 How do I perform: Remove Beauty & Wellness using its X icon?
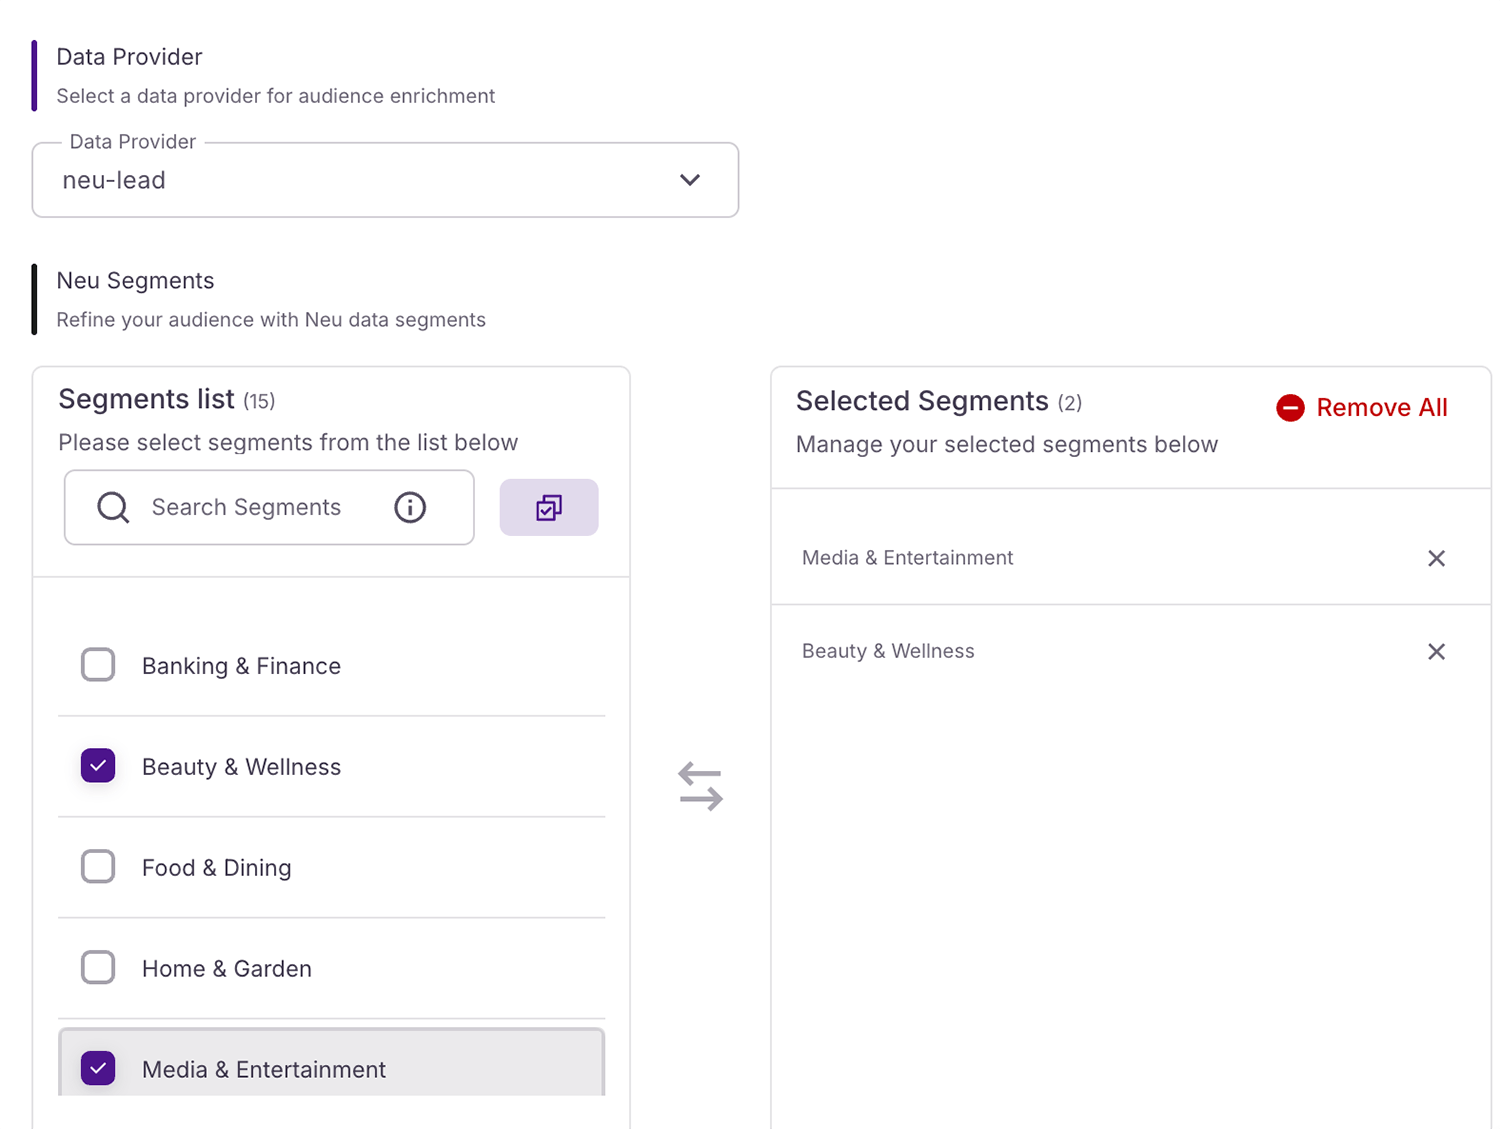tap(1436, 651)
